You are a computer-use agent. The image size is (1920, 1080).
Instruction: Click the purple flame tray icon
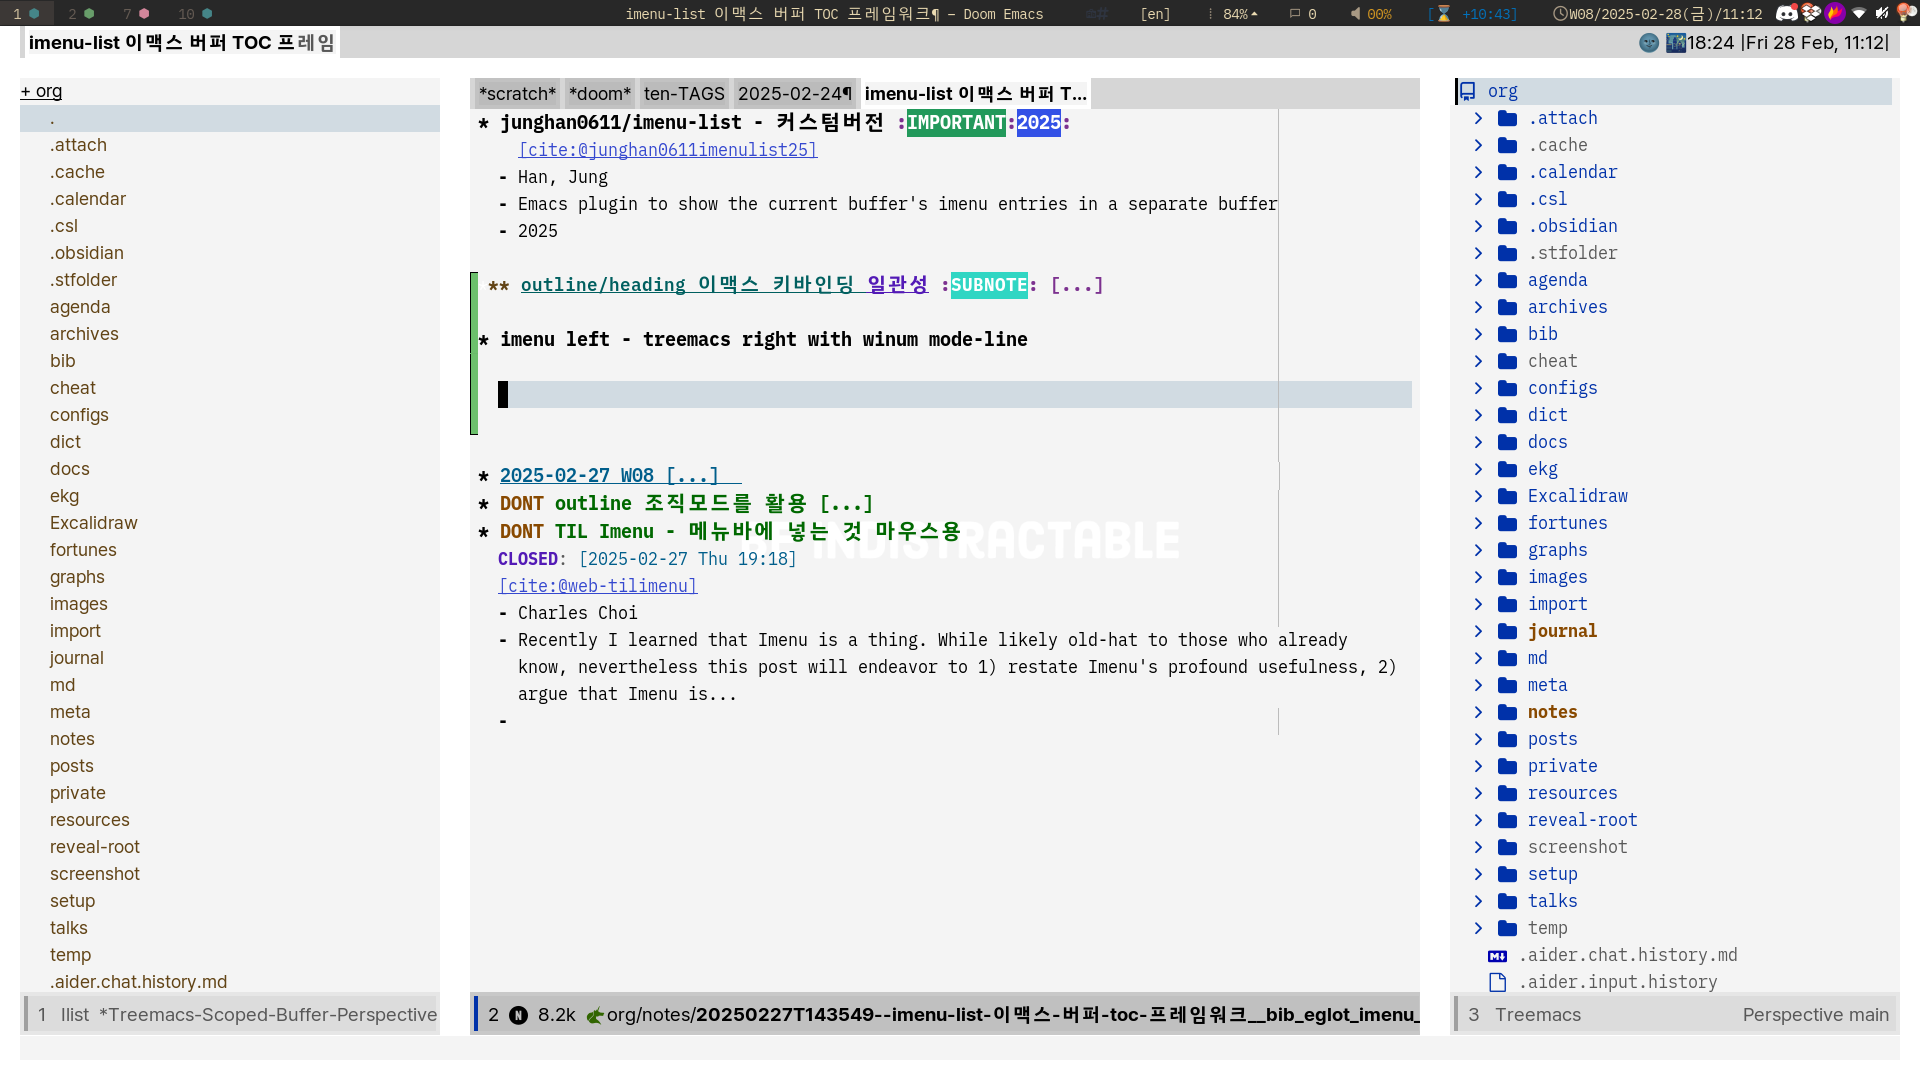1834,13
